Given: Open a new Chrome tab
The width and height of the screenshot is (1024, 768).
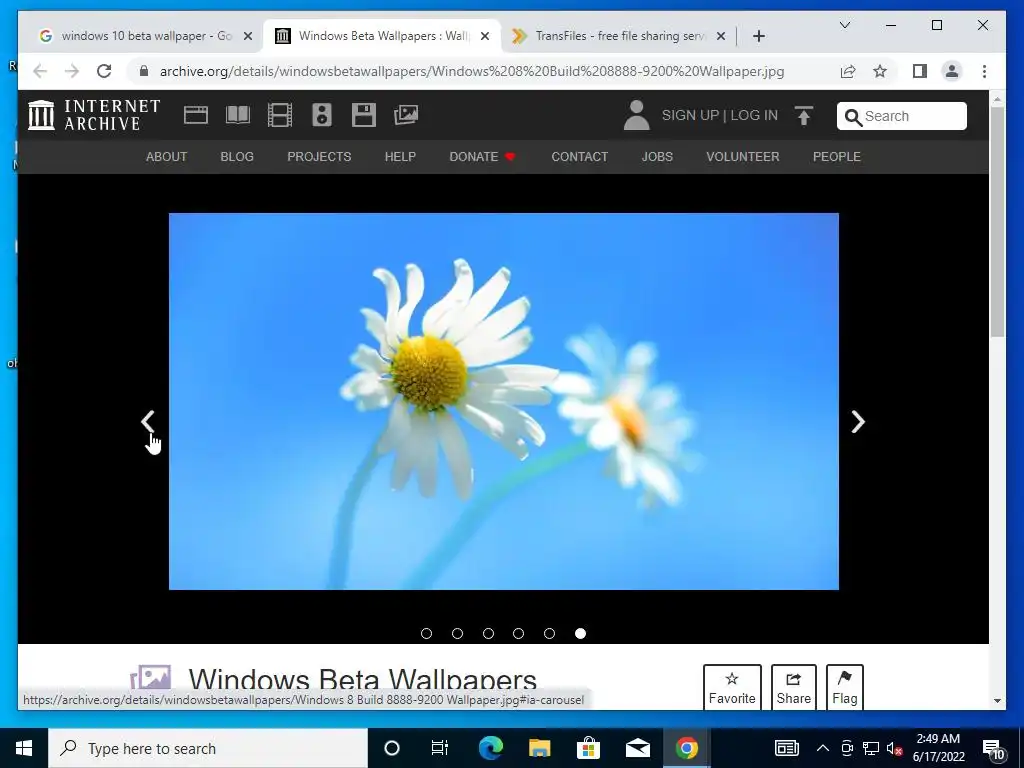Looking at the screenshot, I should (759, 36).
